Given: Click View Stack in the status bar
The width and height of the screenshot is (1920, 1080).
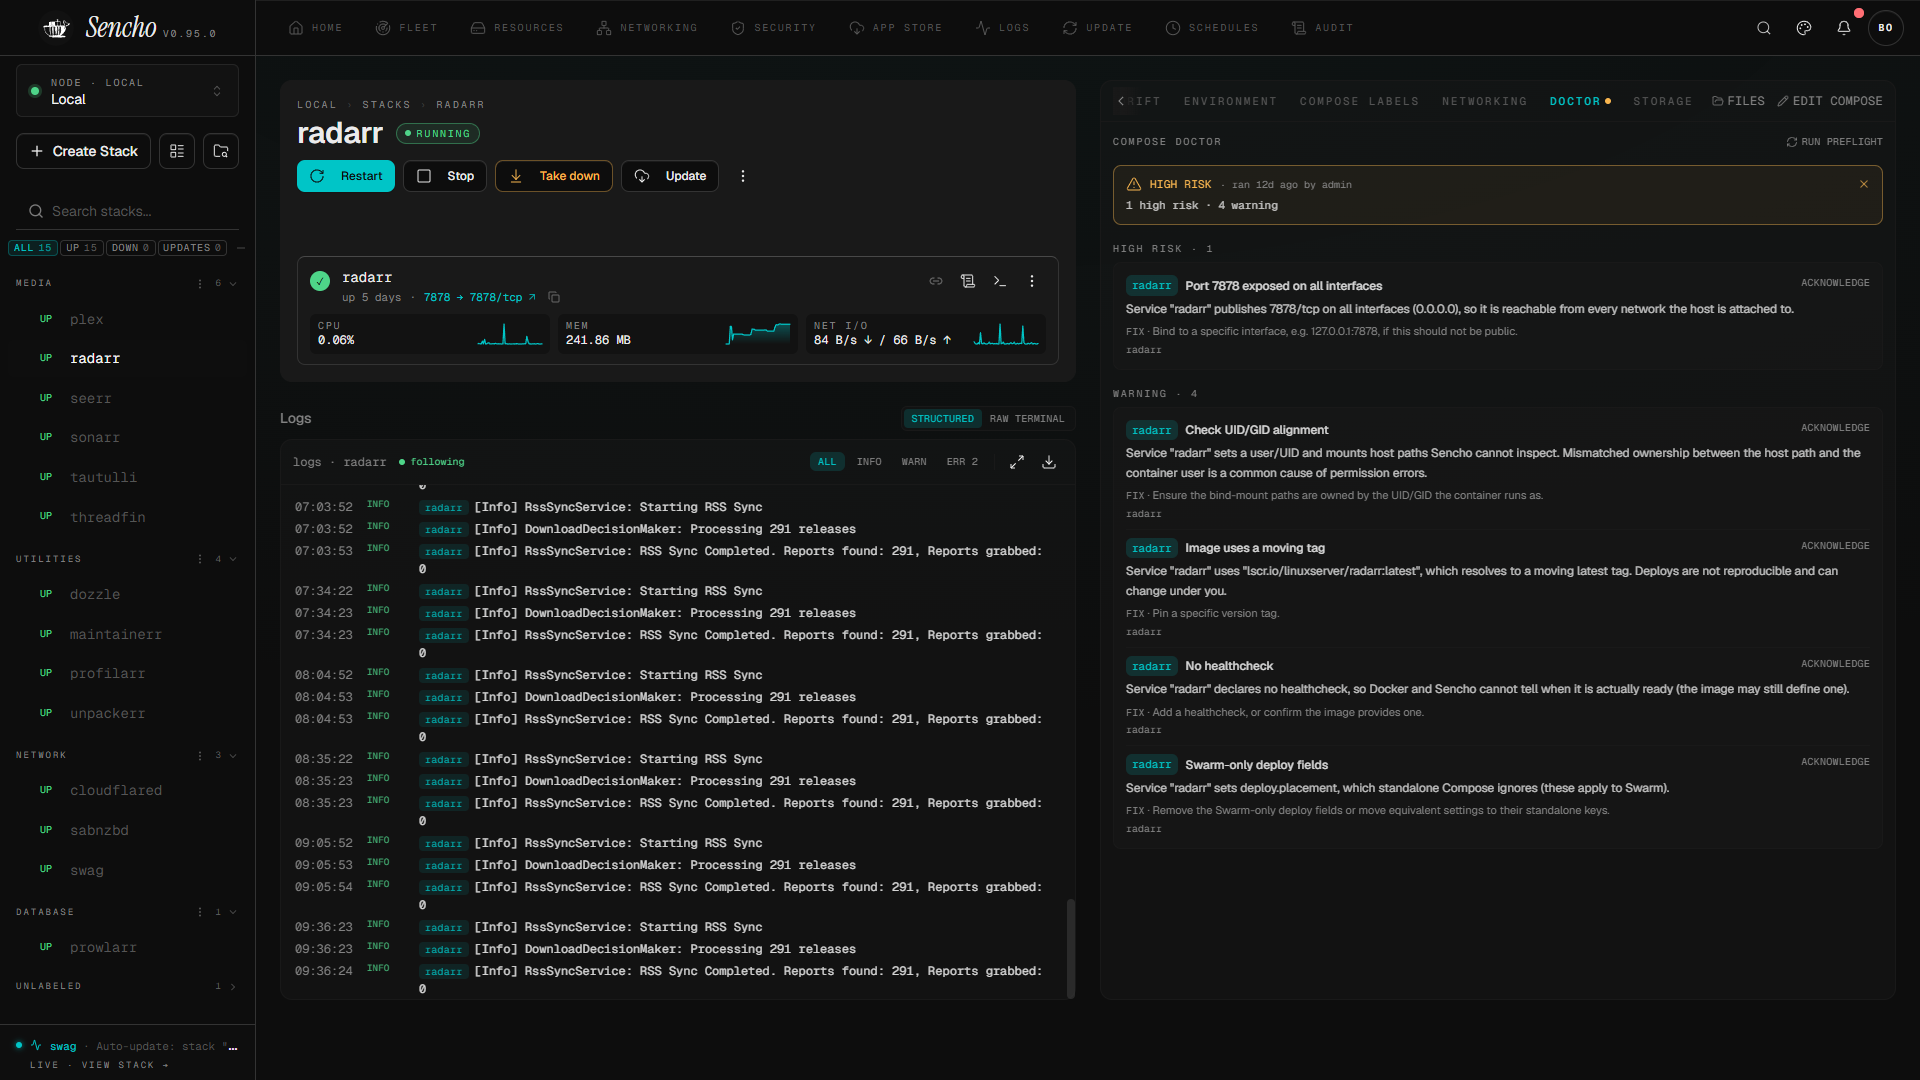Looking at the screenshot, I should (x=125, y=1065).
